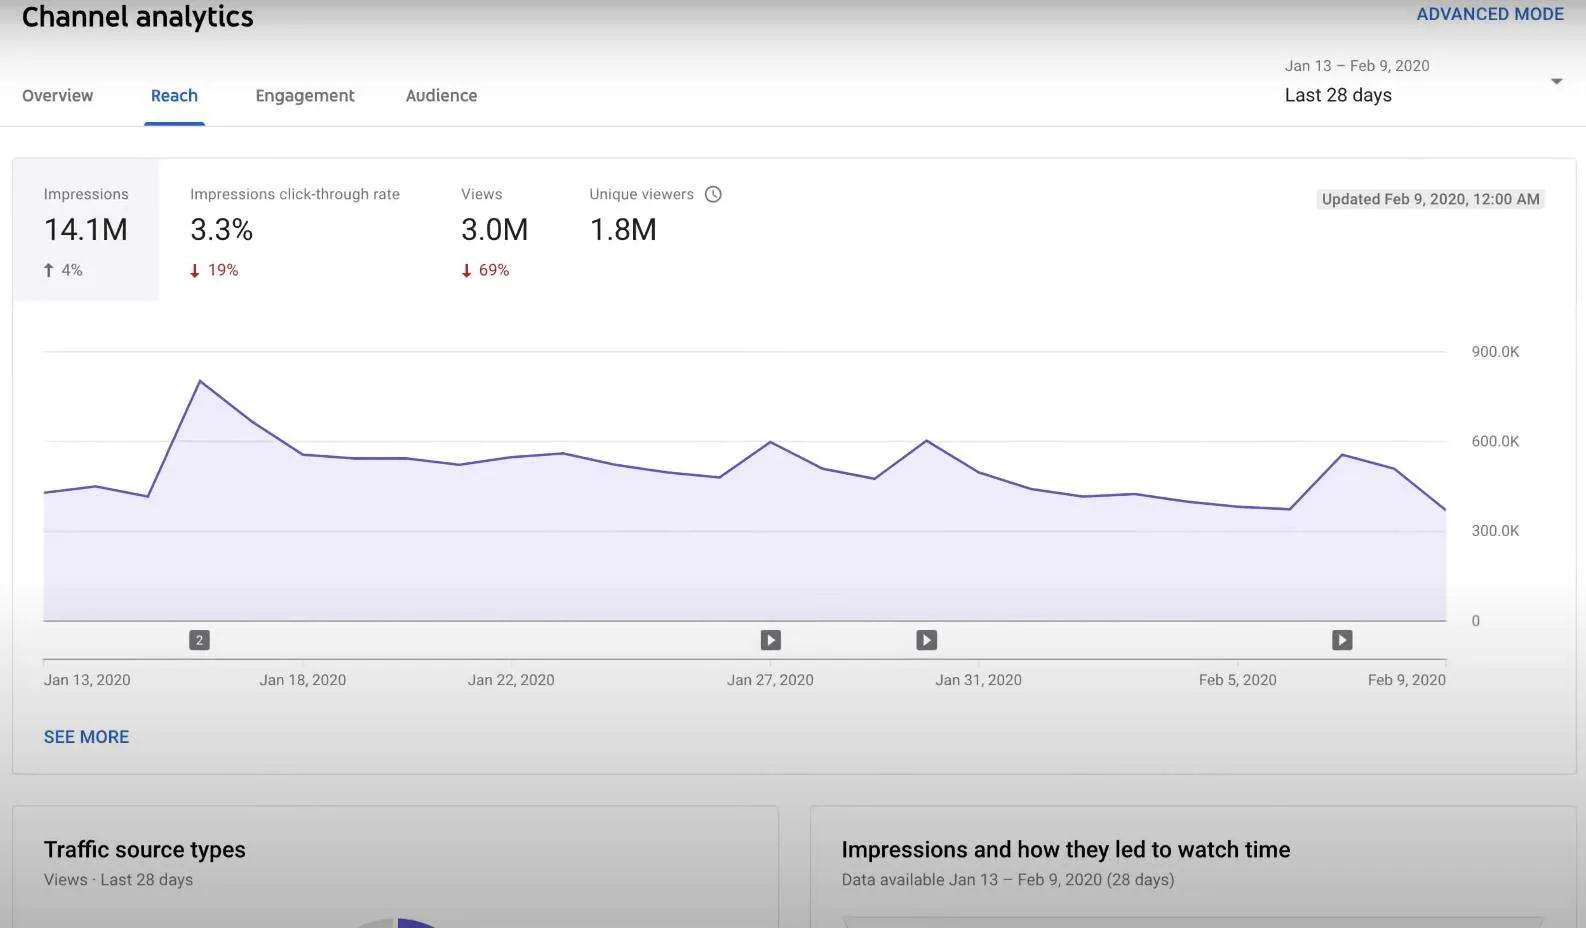The width and height of the screenshot is (1586, 928).
Task: Show Impressions click-through rate chart
Action: pyautogui.click(x=295, y=230)
